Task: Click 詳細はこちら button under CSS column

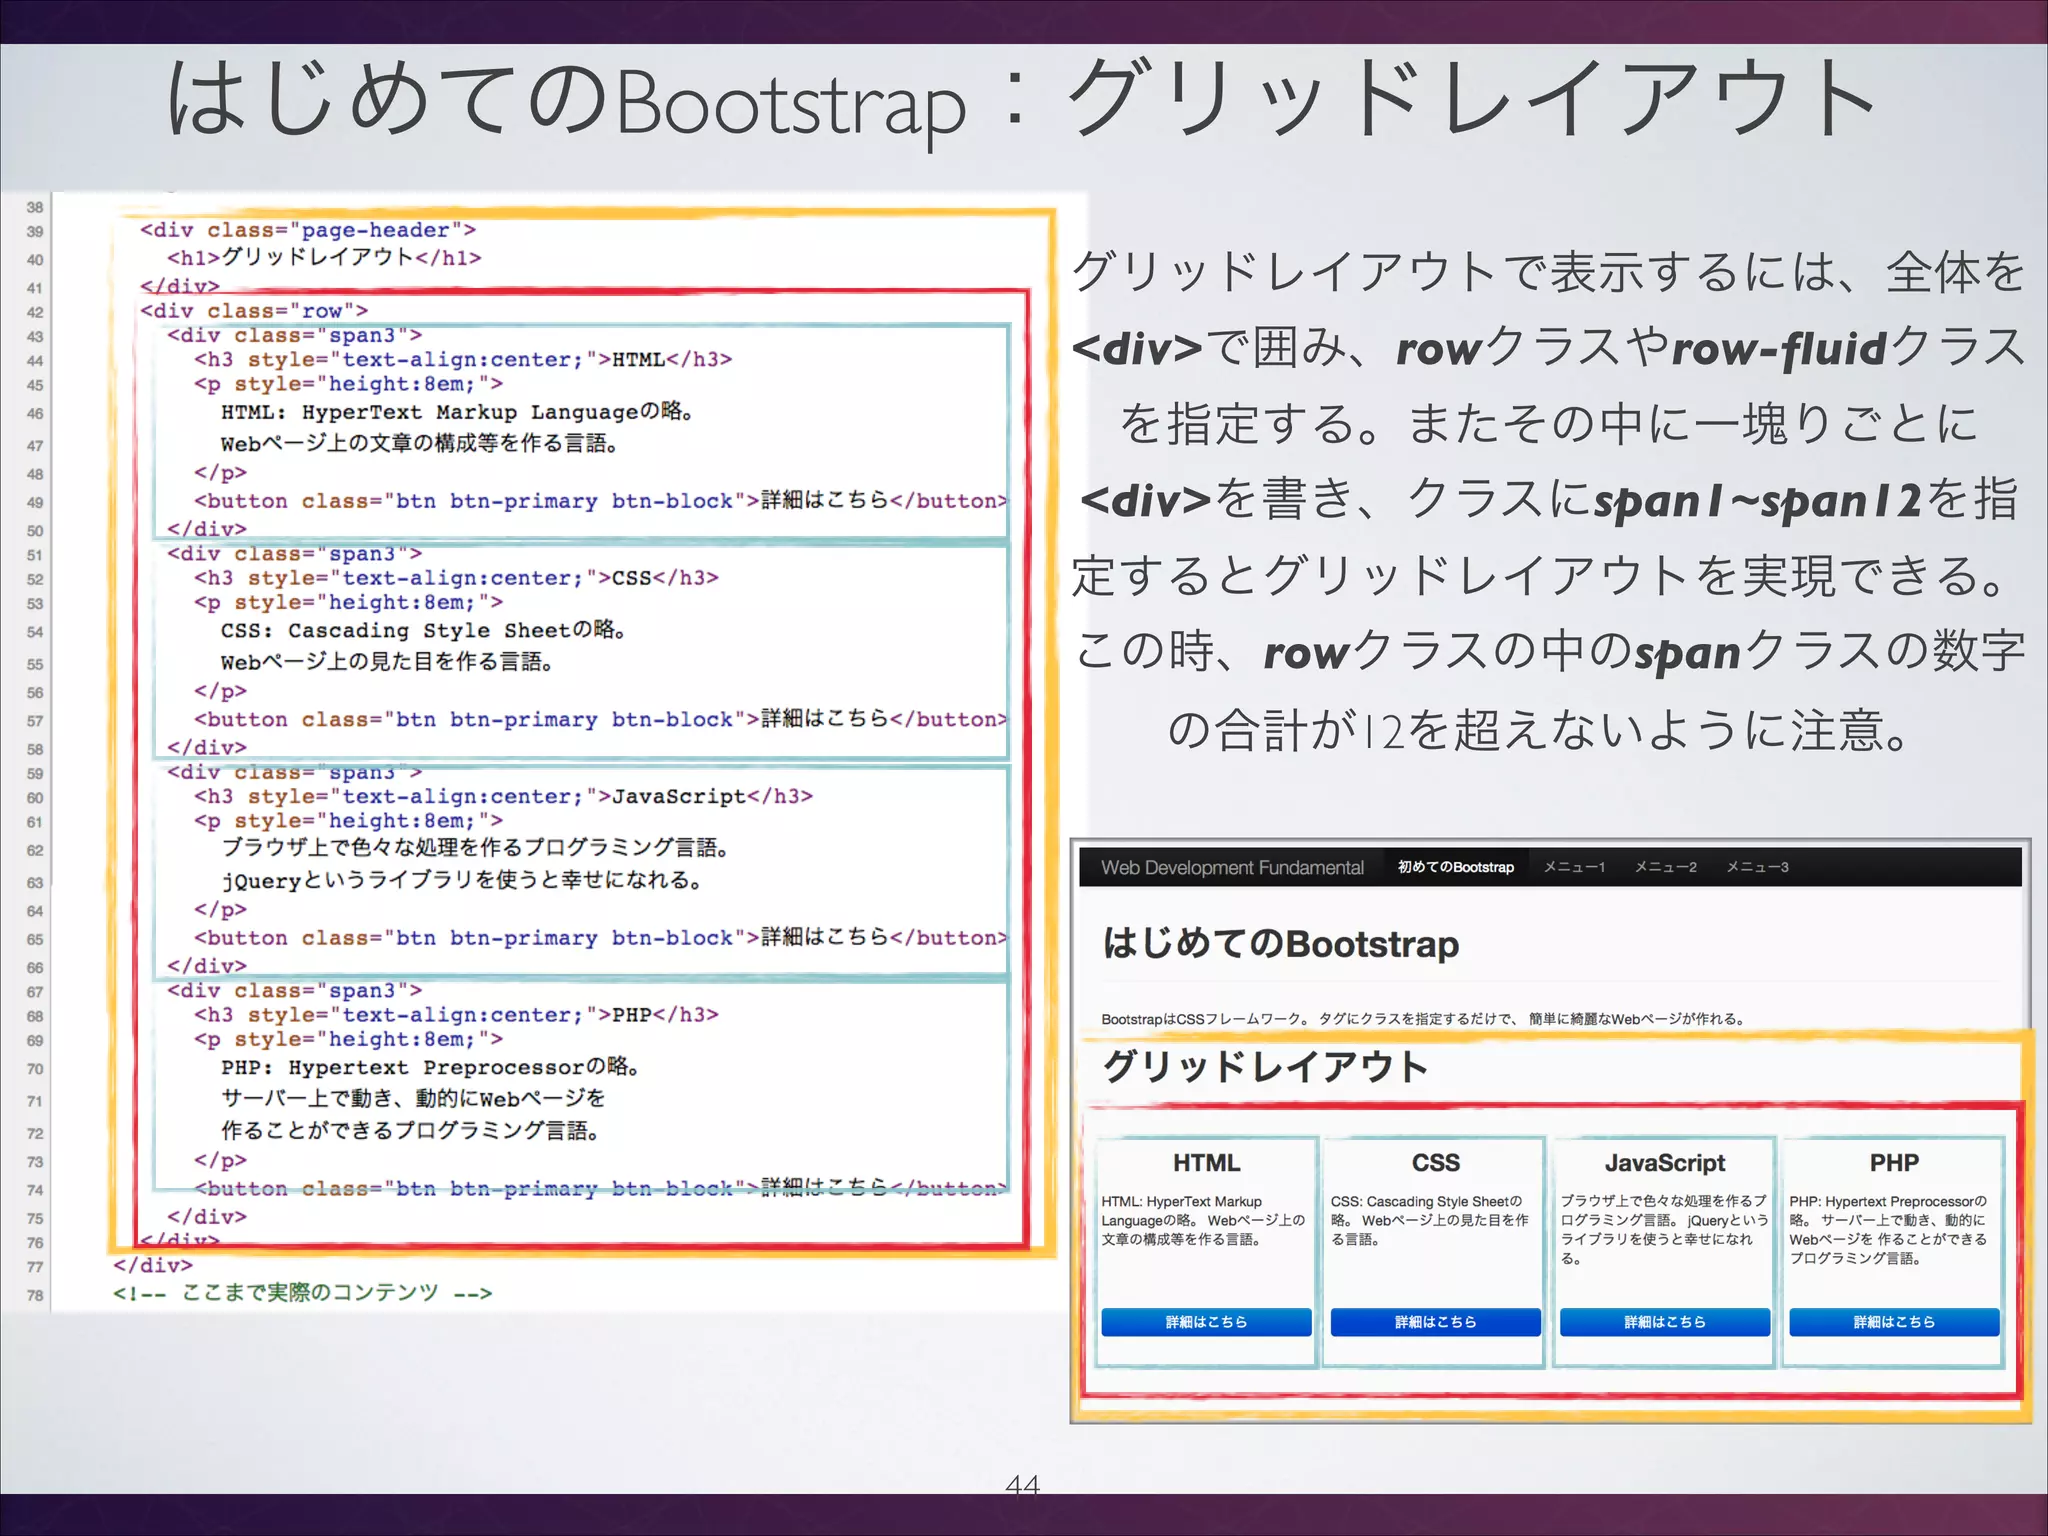Action: click(x=1435, y=1322)
